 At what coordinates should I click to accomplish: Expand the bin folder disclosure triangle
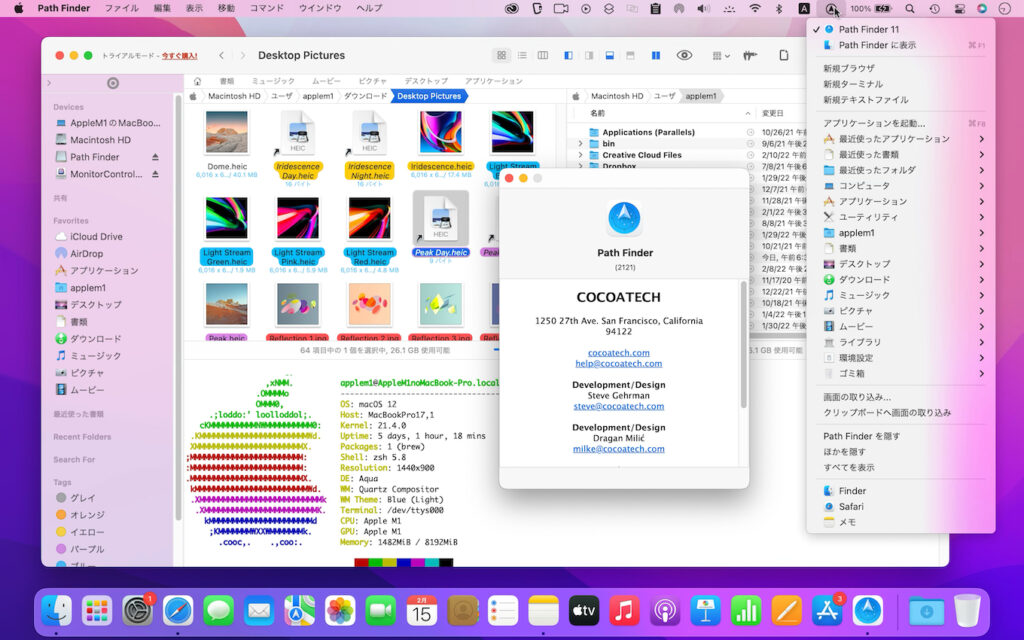click(x=580, y=144)
